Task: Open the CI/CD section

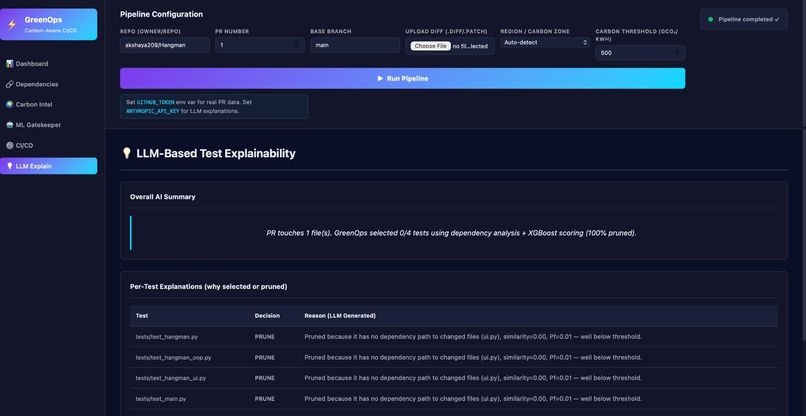Action: point(48,146)
